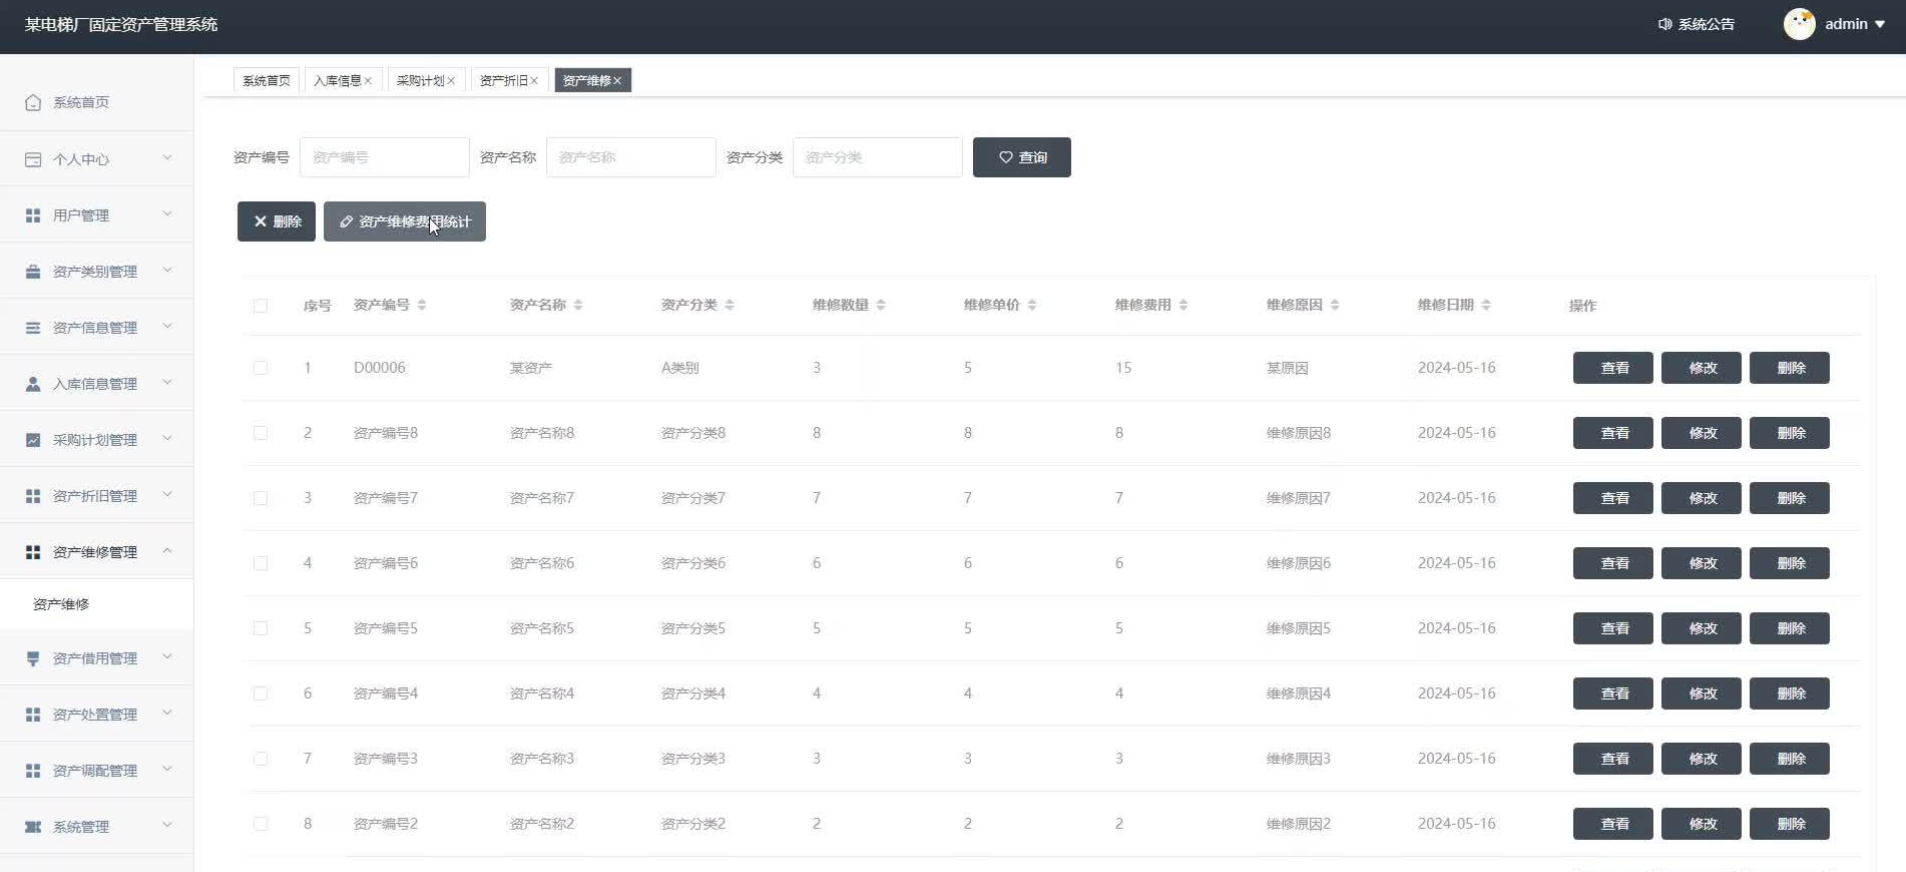Click the admin avatar image
The width and height of the screenshot is (1906, 872).
click(x=1800, y=24)
